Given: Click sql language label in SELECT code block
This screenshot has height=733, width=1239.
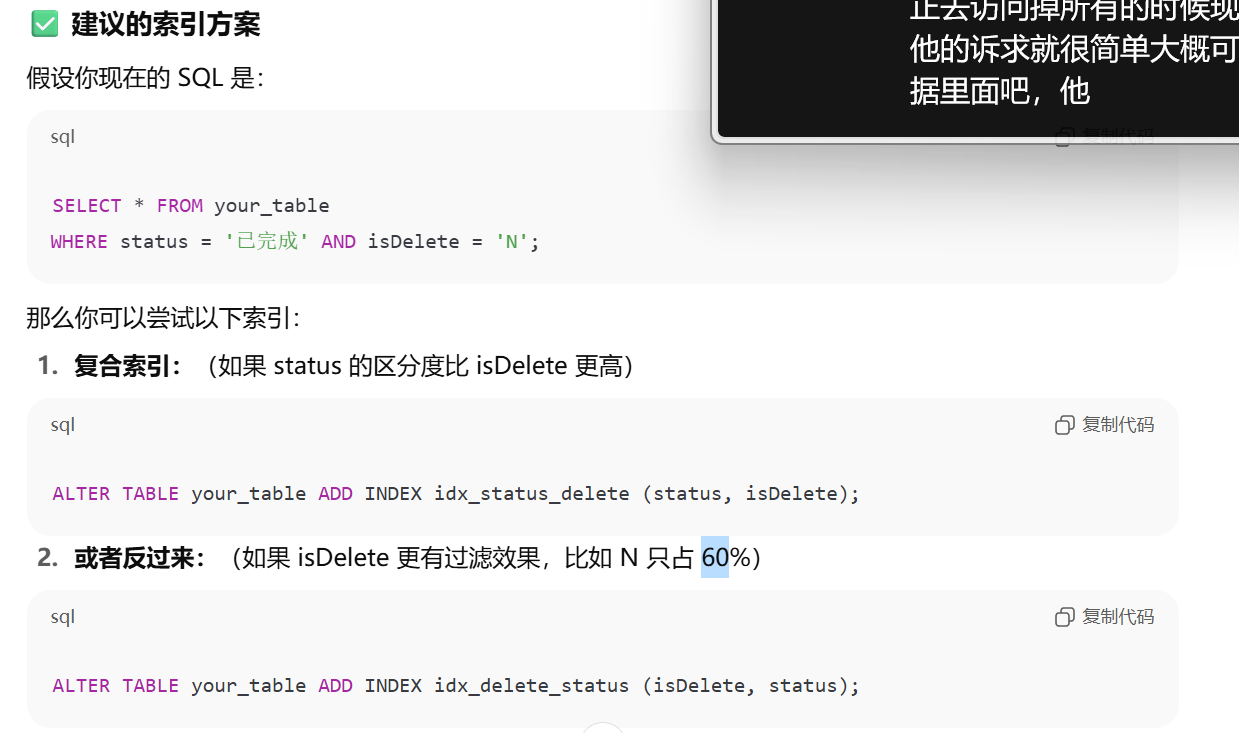Looking at the screenshot, I should 63,137.
